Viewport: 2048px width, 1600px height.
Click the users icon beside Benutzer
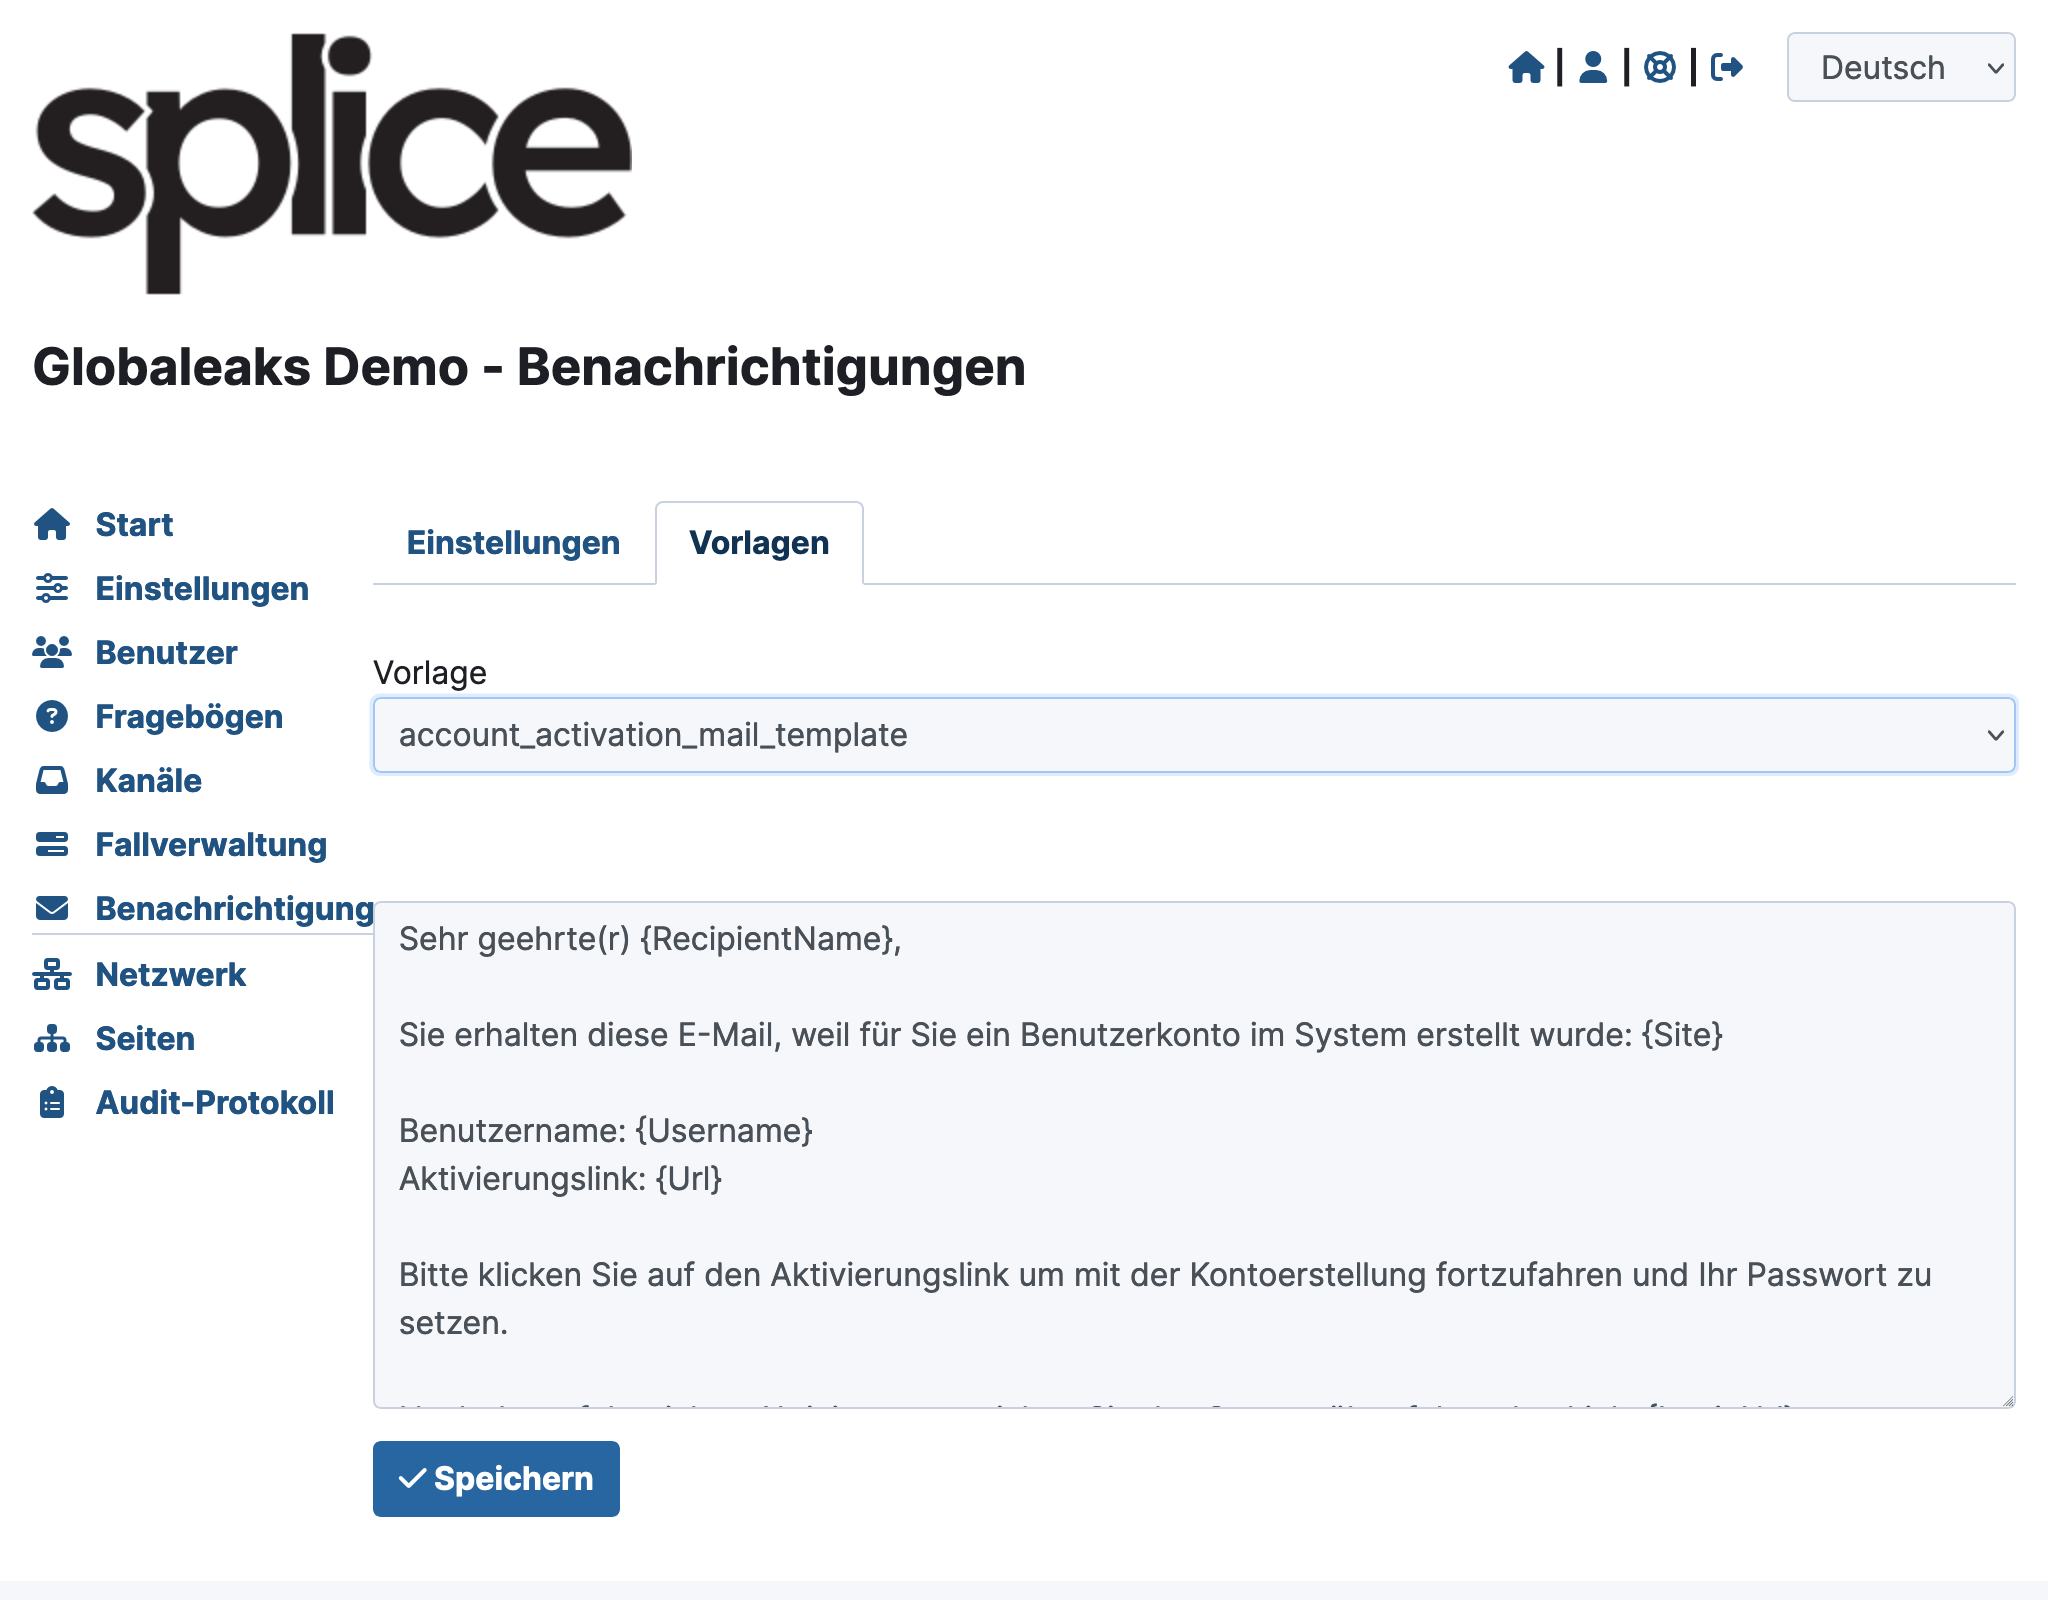(x=52, y=652)
